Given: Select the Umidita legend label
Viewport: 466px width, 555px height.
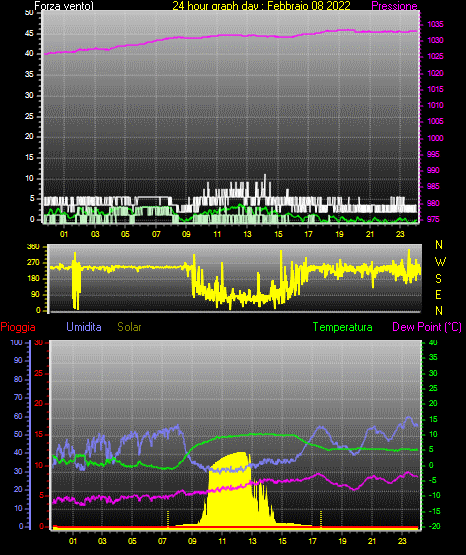Looking at the screenshot, I should point(84,327).
